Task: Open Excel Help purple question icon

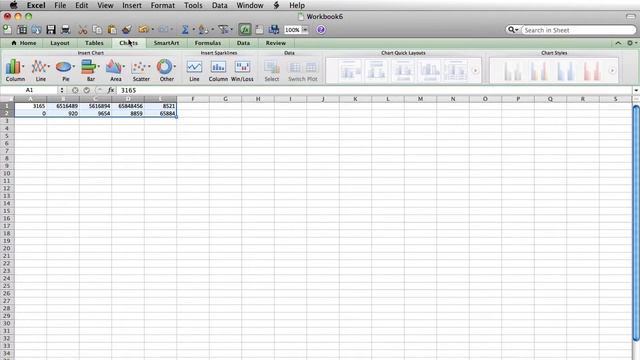Action: pos(321,29)
